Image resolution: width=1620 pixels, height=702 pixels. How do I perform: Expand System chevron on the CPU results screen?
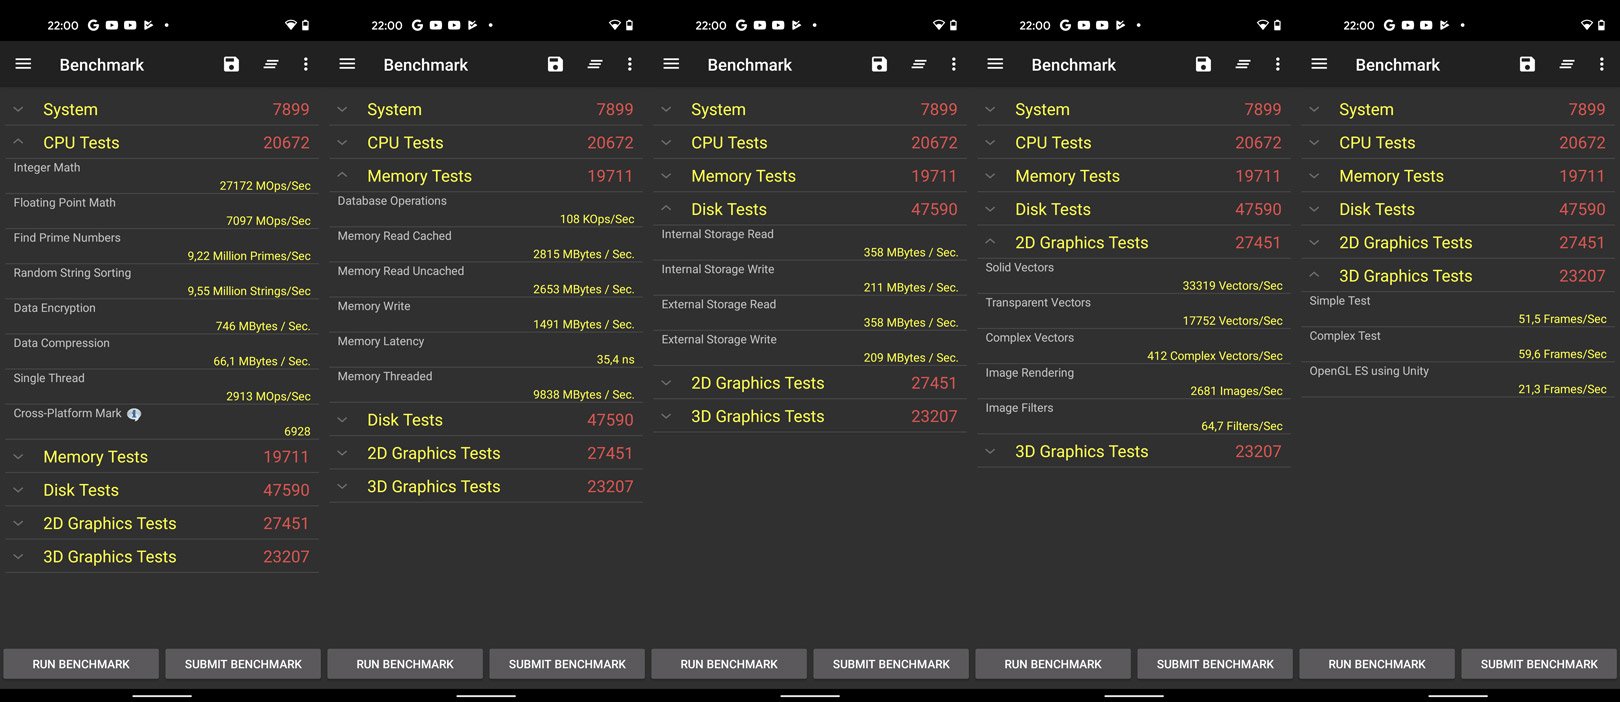pyautogui.click(x=18, y=110)
